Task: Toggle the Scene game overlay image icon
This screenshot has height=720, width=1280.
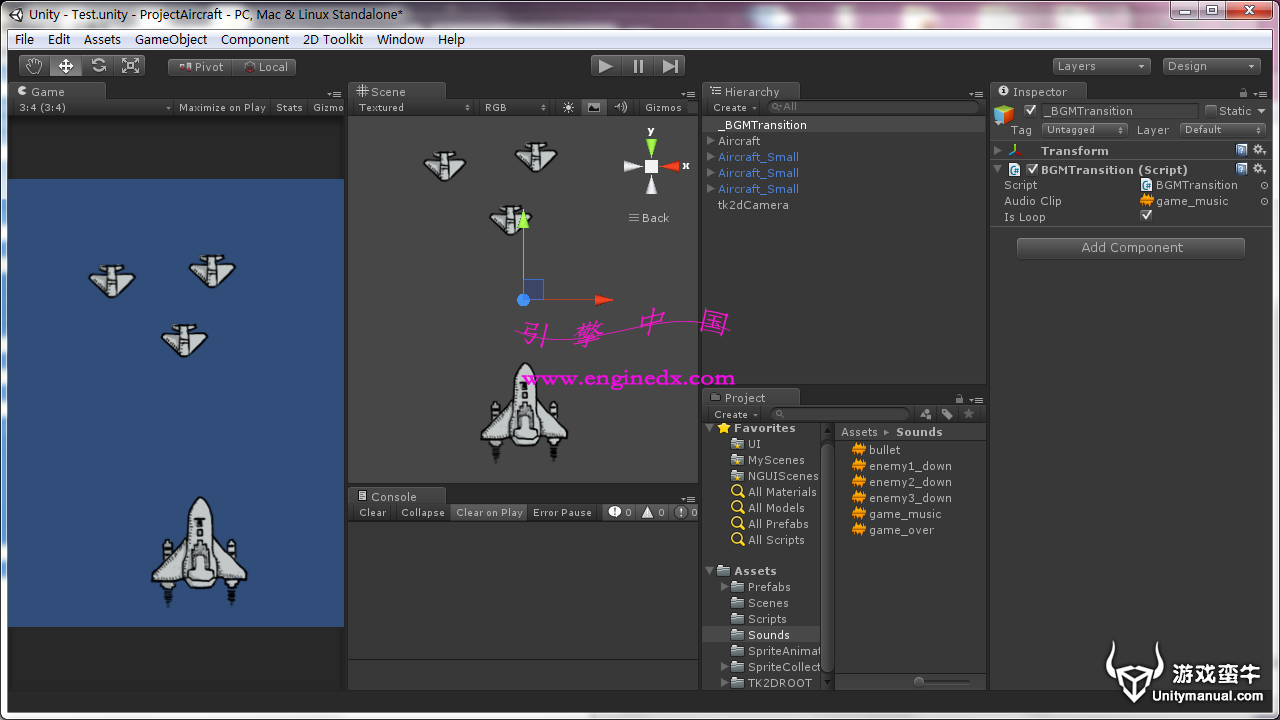Action: pyautogui.click(x=594, y=108)
